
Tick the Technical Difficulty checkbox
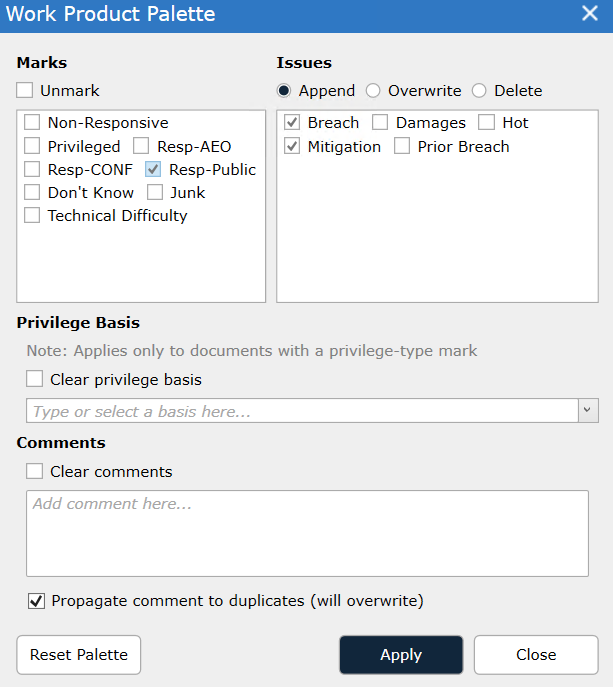coord(32,216)
